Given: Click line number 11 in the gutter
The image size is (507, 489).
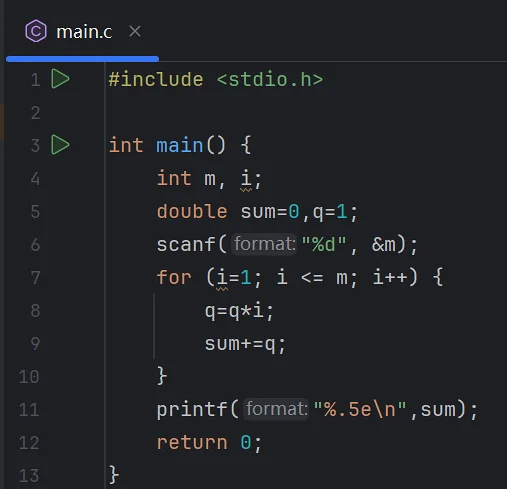Looking at the screenshot, I should (29, 410).
